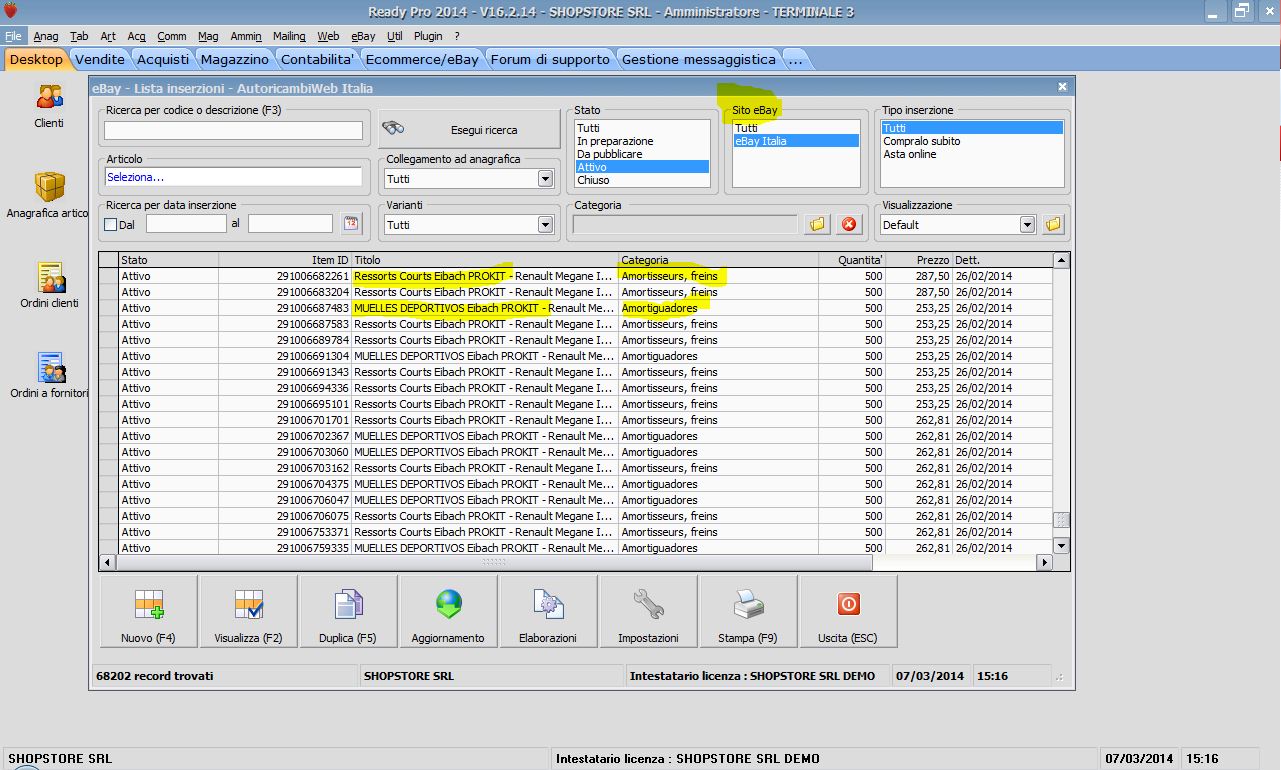
Task: Click the search by code or description field
Action: (x=233, y=131)
